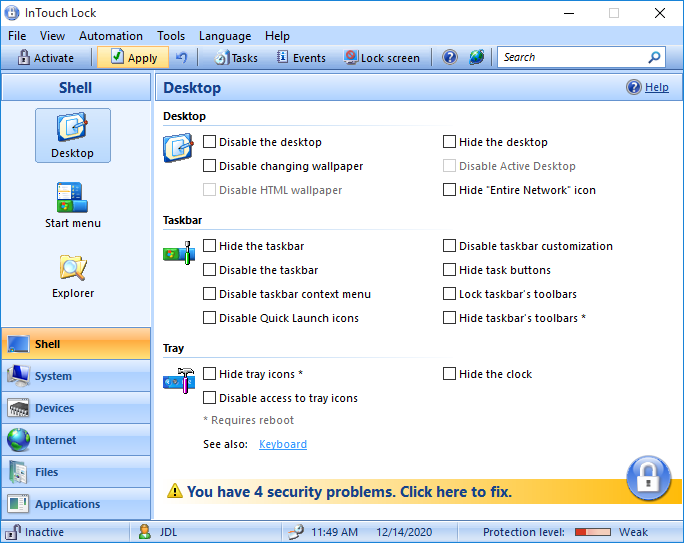Click the clock icon in status bar

point(296,532)
